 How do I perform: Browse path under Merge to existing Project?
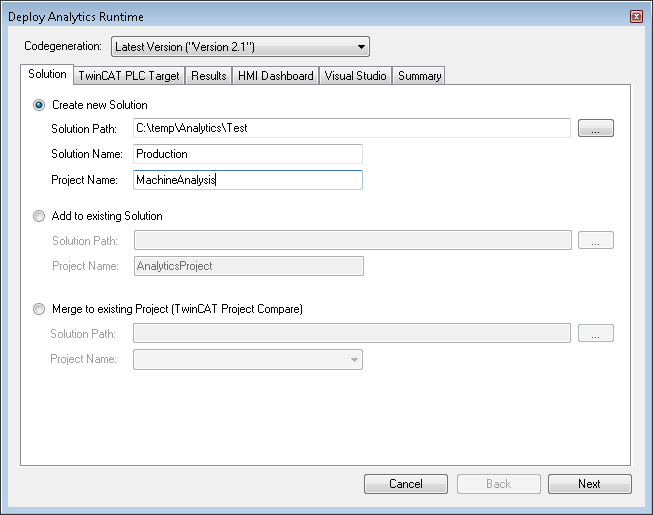tap(596, 333)
